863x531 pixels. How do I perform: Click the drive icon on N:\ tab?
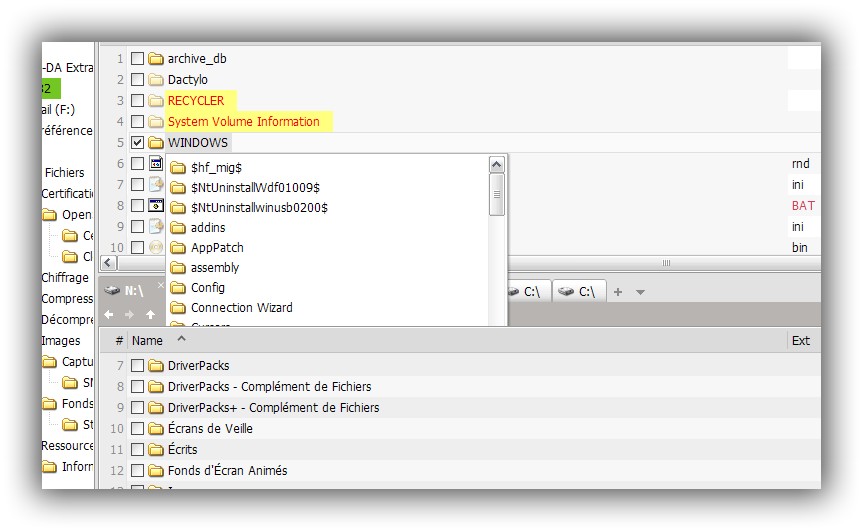113,291
